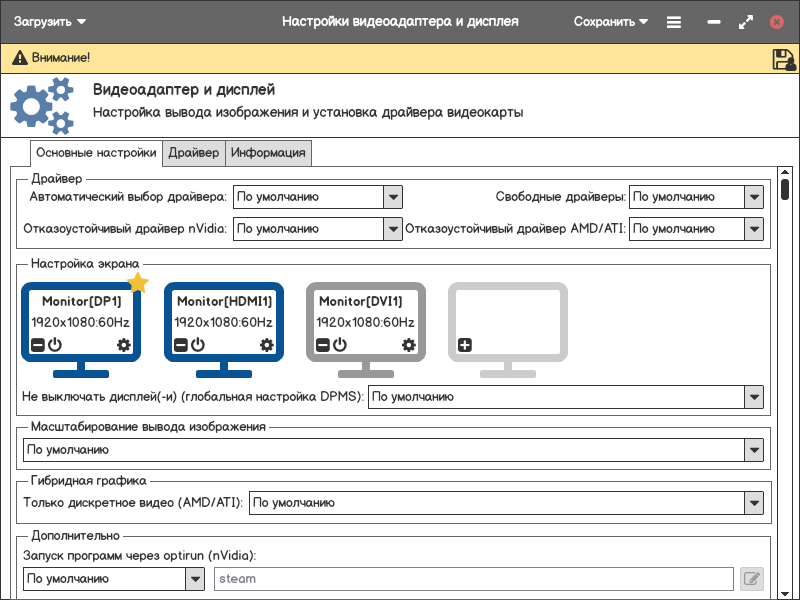Switch to the Драйвер tab

pyautogui.click(x=194, y=153)
